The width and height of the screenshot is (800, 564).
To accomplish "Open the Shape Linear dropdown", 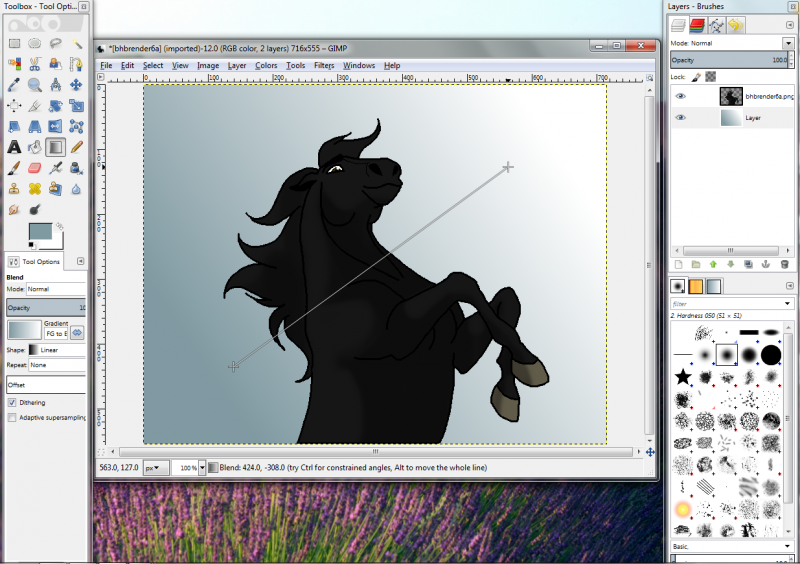I will 57,350.
